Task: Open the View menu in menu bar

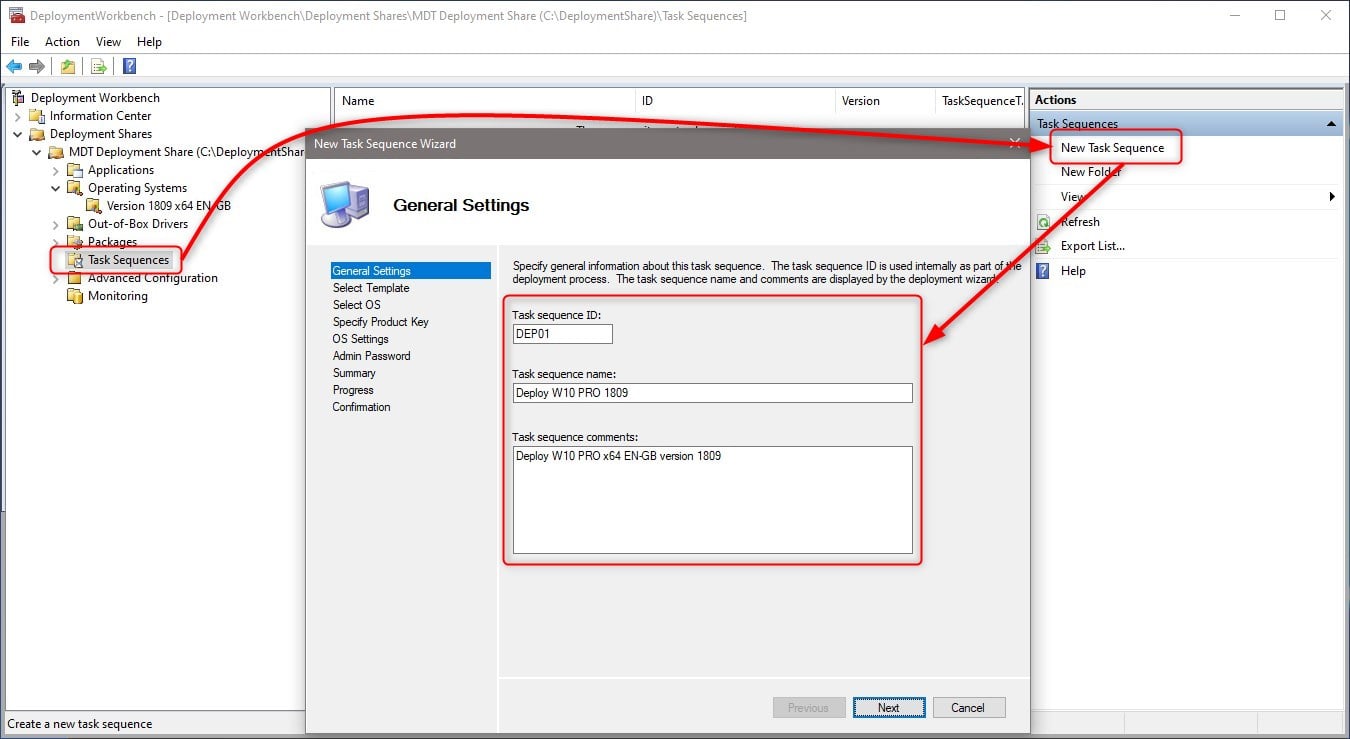Action: tap(108, 42)
